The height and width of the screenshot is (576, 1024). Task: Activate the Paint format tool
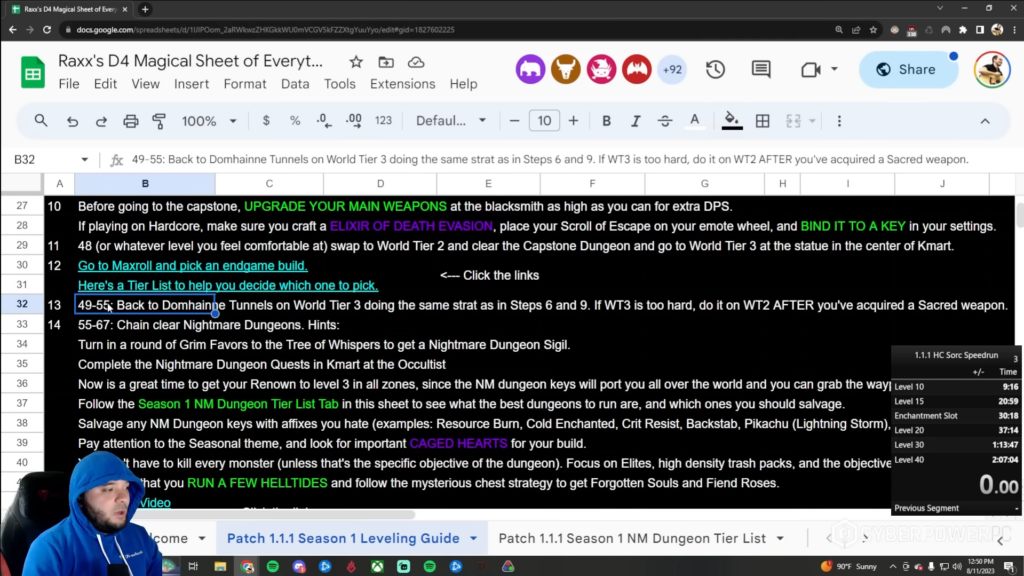click(x=159, y=121)
